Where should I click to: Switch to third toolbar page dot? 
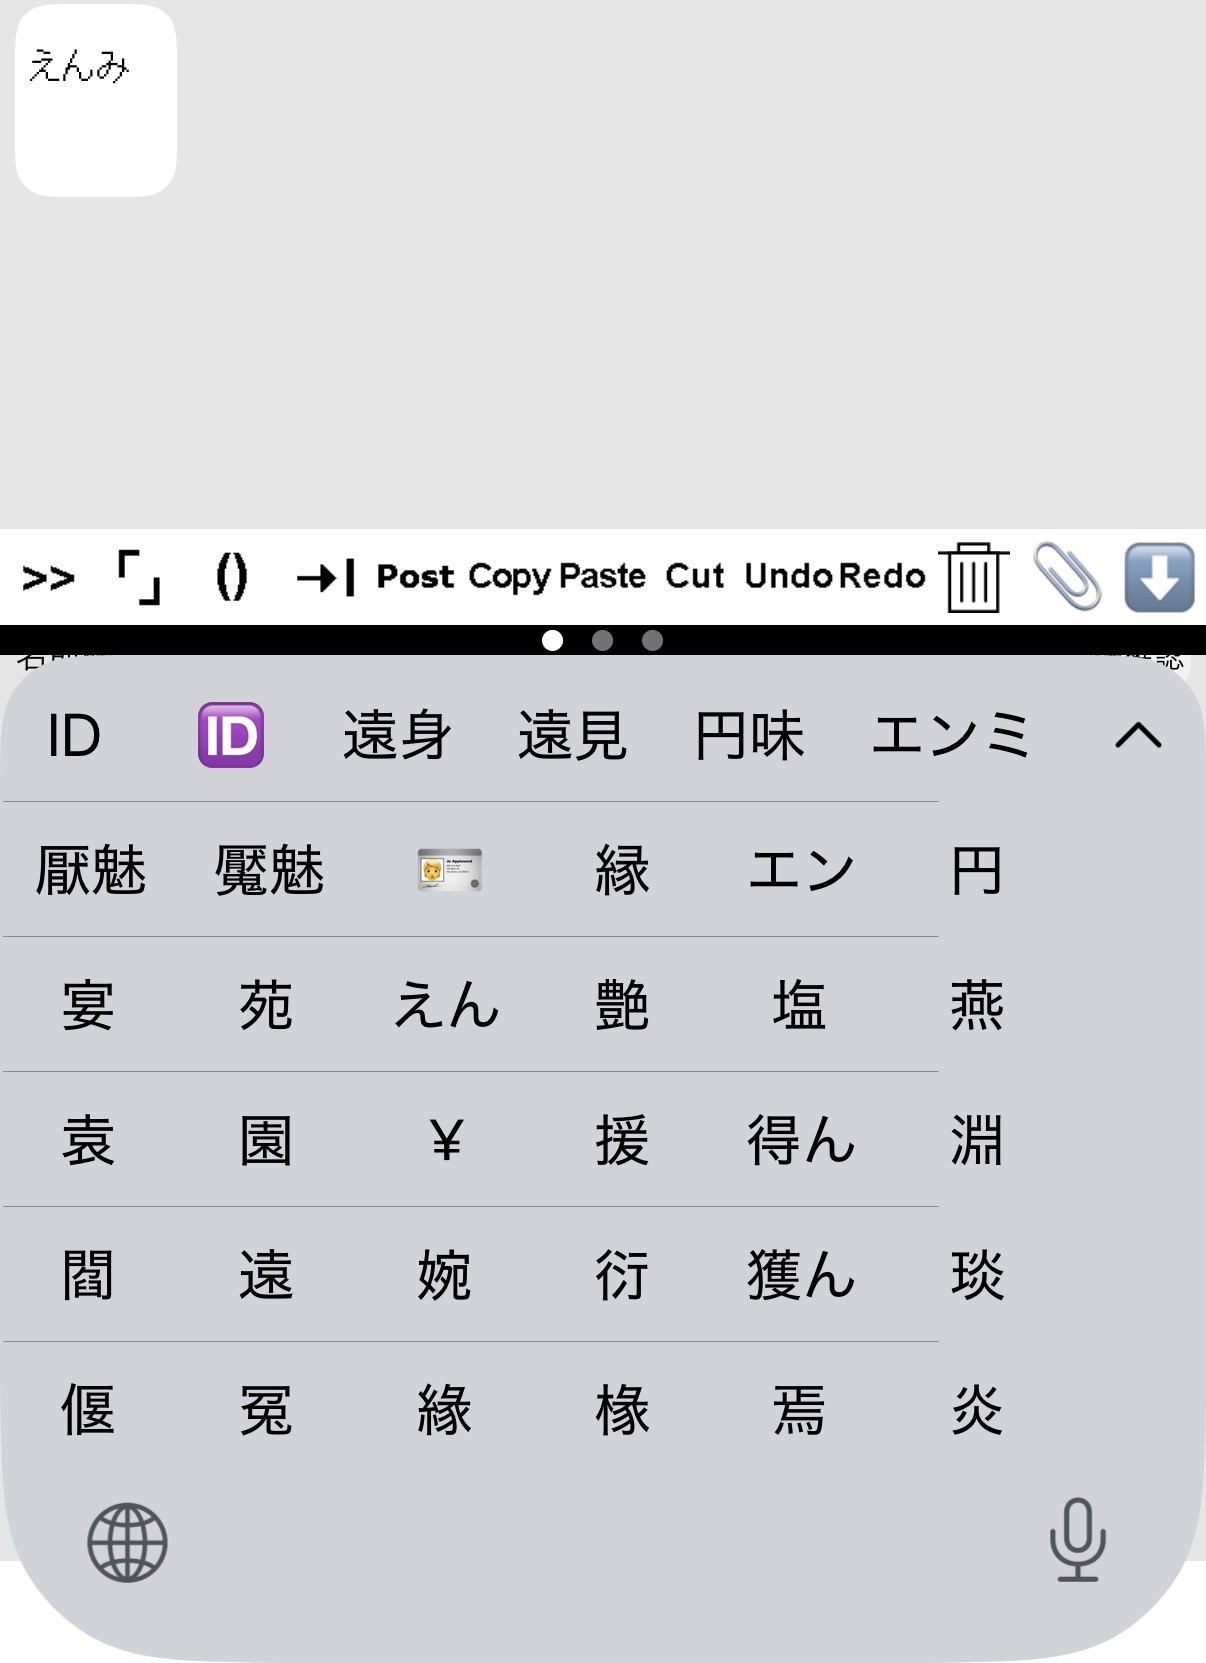click(x=652, y=641)
